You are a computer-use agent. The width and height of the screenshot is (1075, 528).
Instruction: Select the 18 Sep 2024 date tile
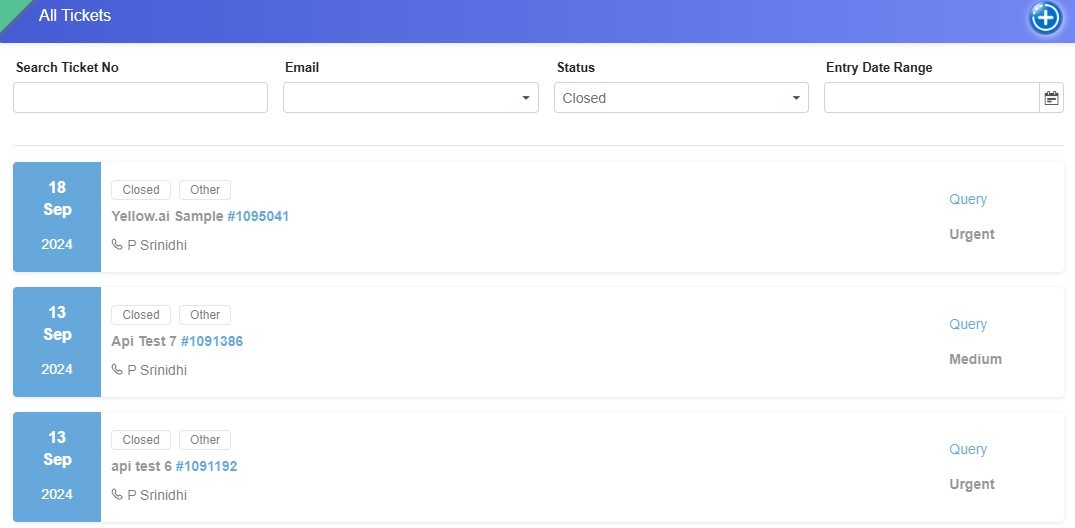click(x=57, y=216)
